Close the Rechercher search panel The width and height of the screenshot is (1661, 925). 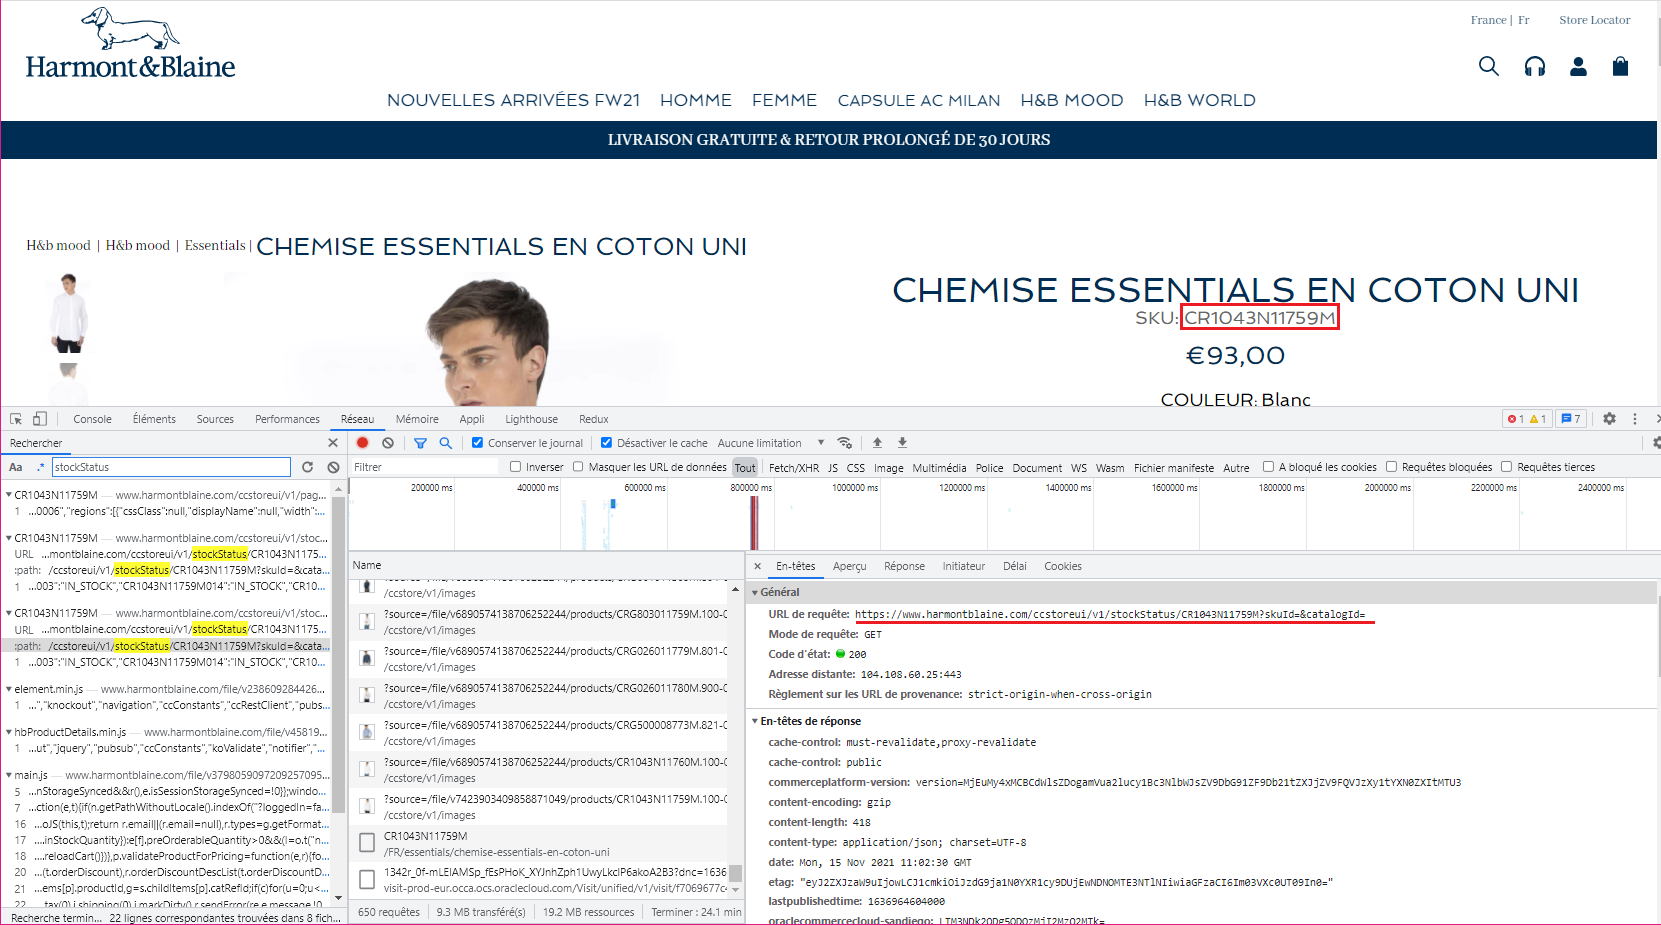(x=333, y=443)
